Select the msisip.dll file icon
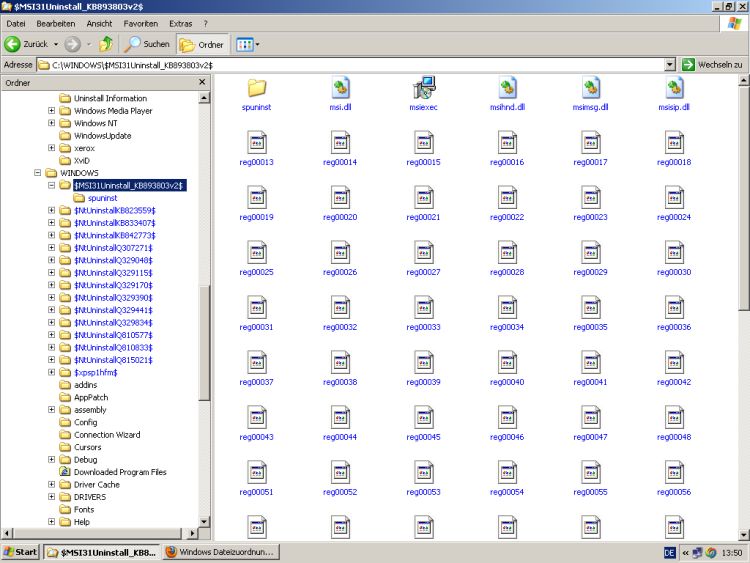Image resolution: width=750 pixels, height=563 pixels. click(674, 88)
